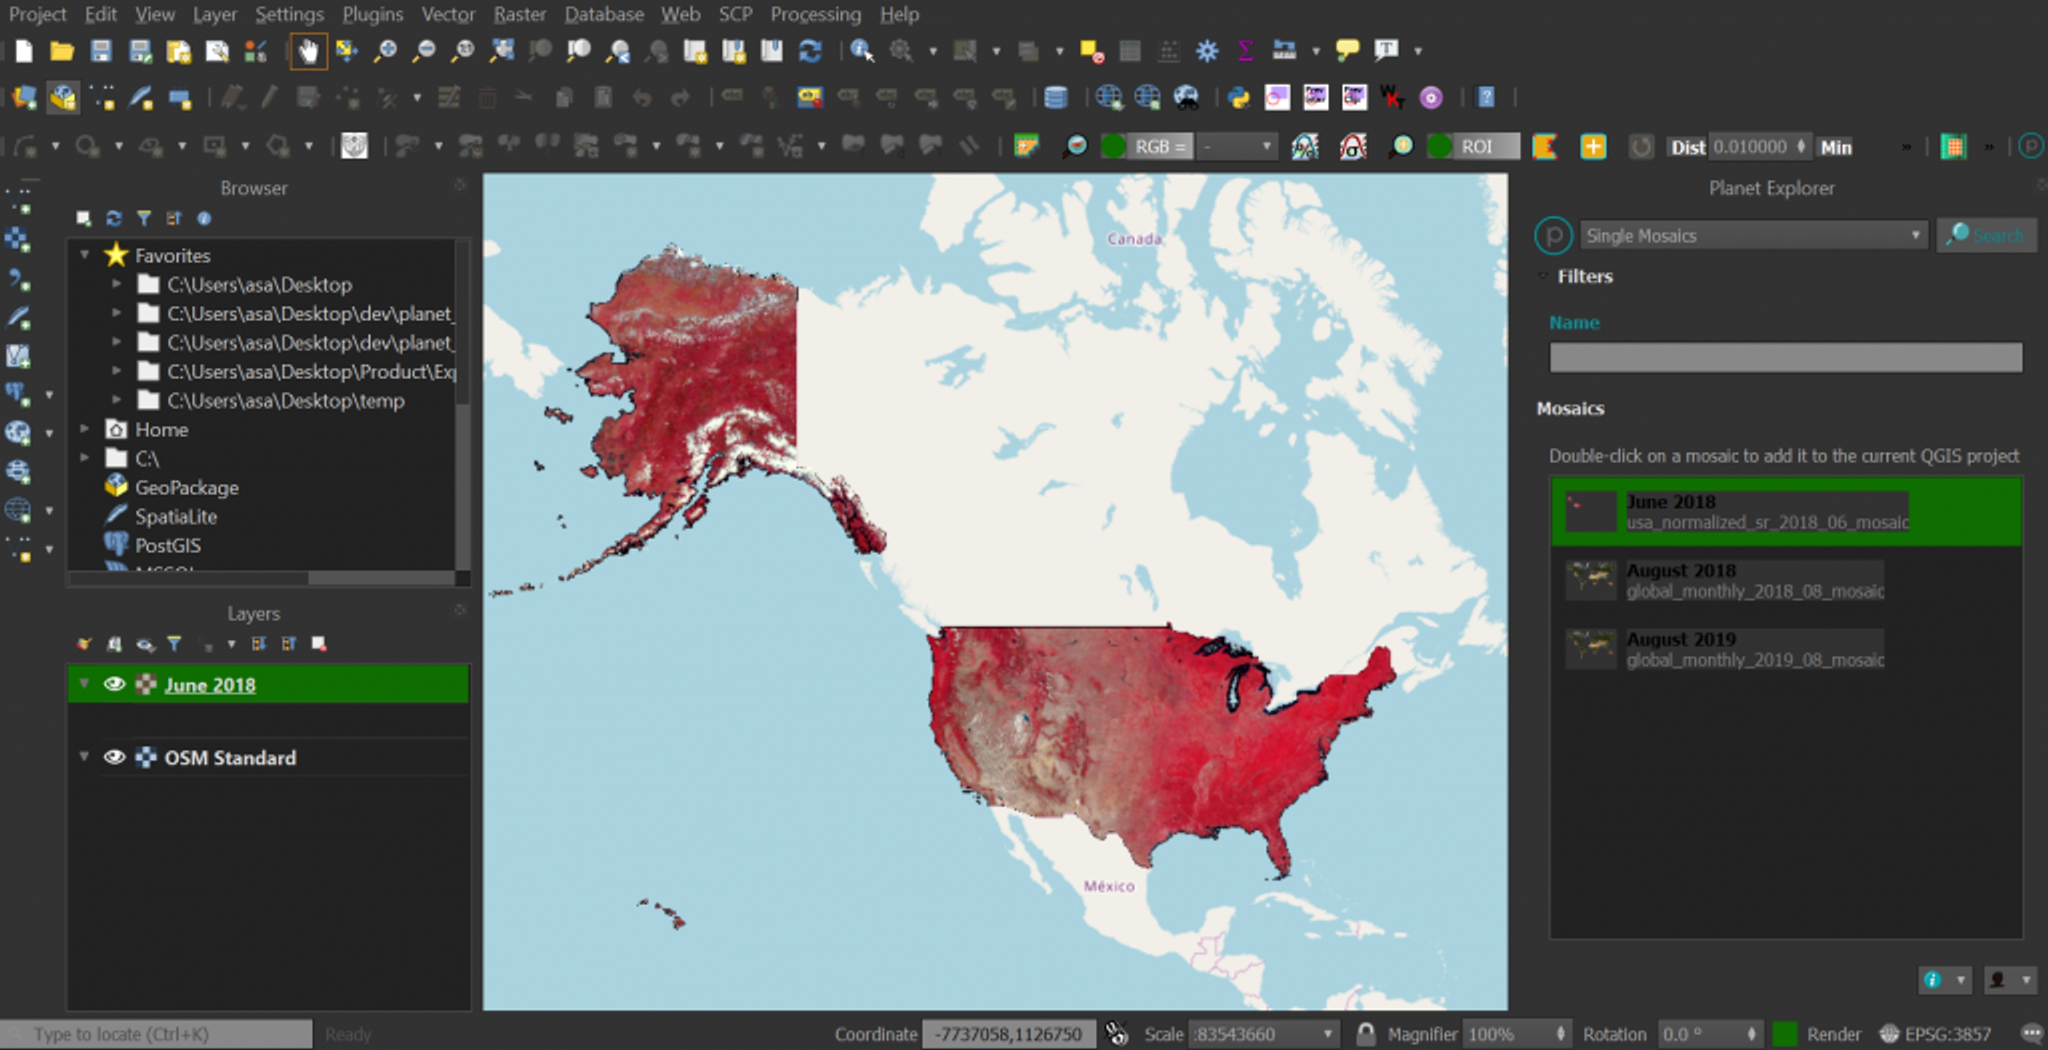The height and width of the screenshot is (1050, 2048).
Task: Select August 2019 global monthly mosaic
Action: pyautogui.click(x=1786, y=649)
